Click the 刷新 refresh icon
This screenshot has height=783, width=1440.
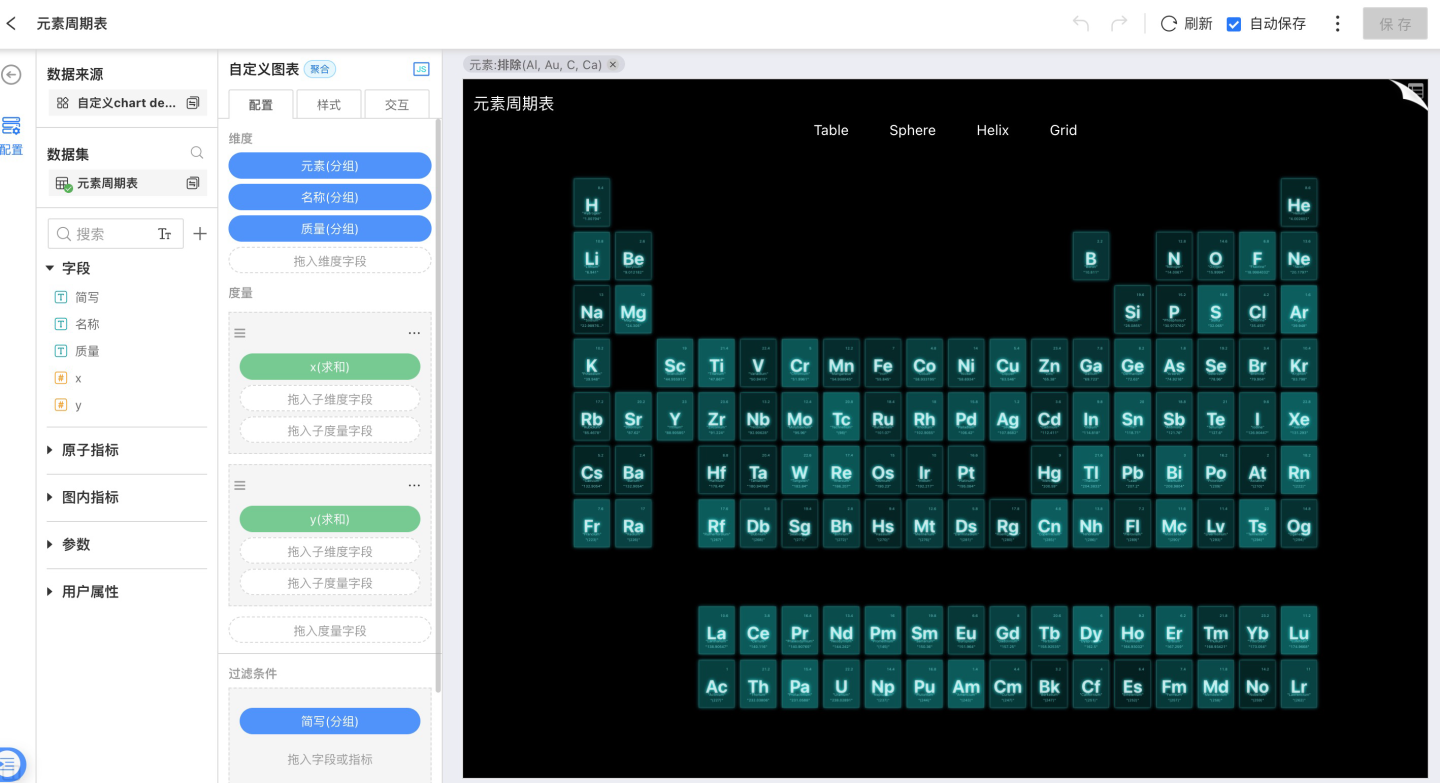click(x=1168, y=23)
